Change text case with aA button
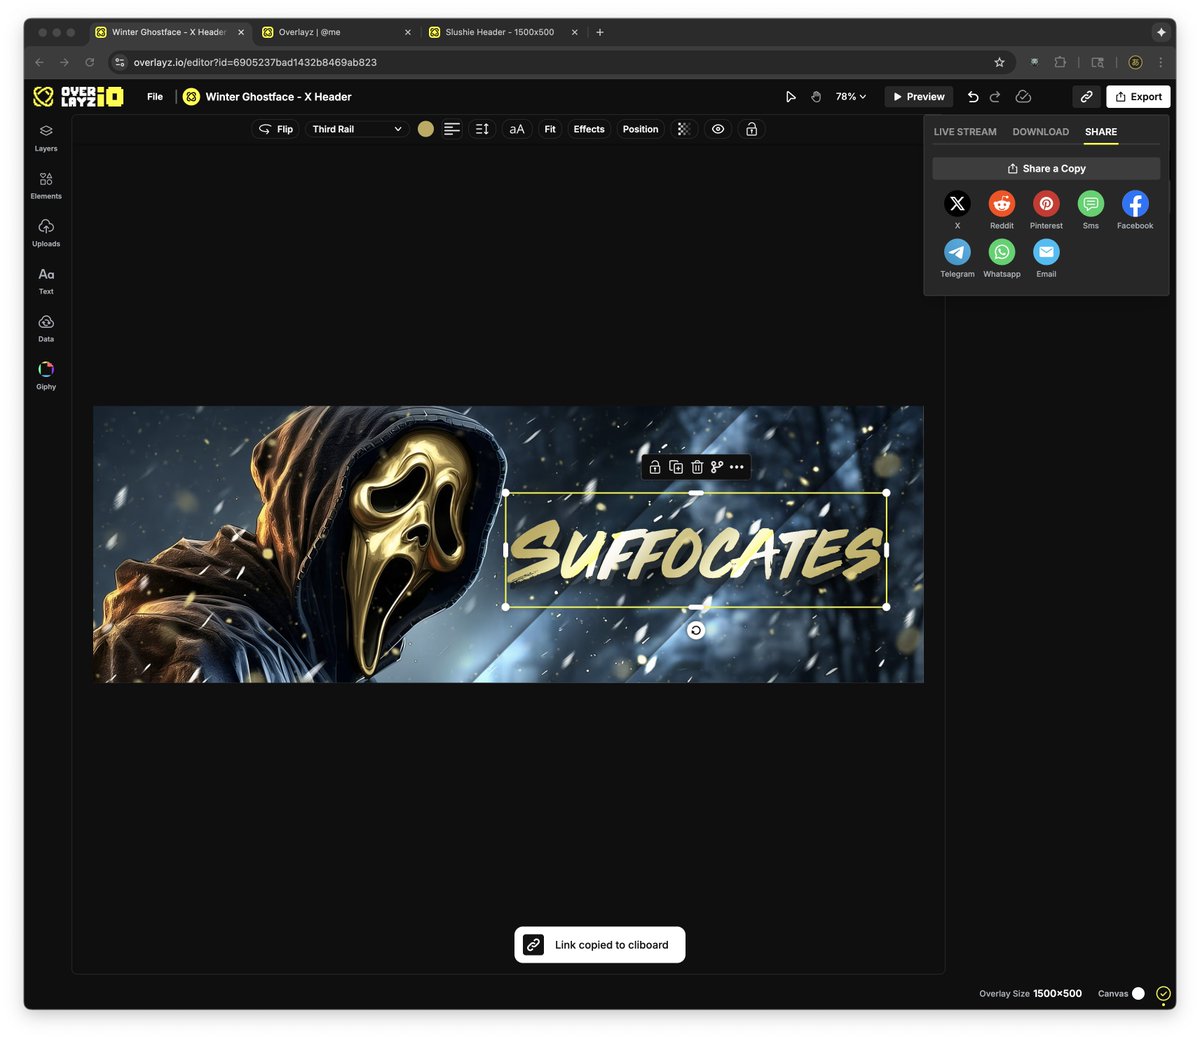Screen dimensions: 1200x1039 click(x=517, y=129)
